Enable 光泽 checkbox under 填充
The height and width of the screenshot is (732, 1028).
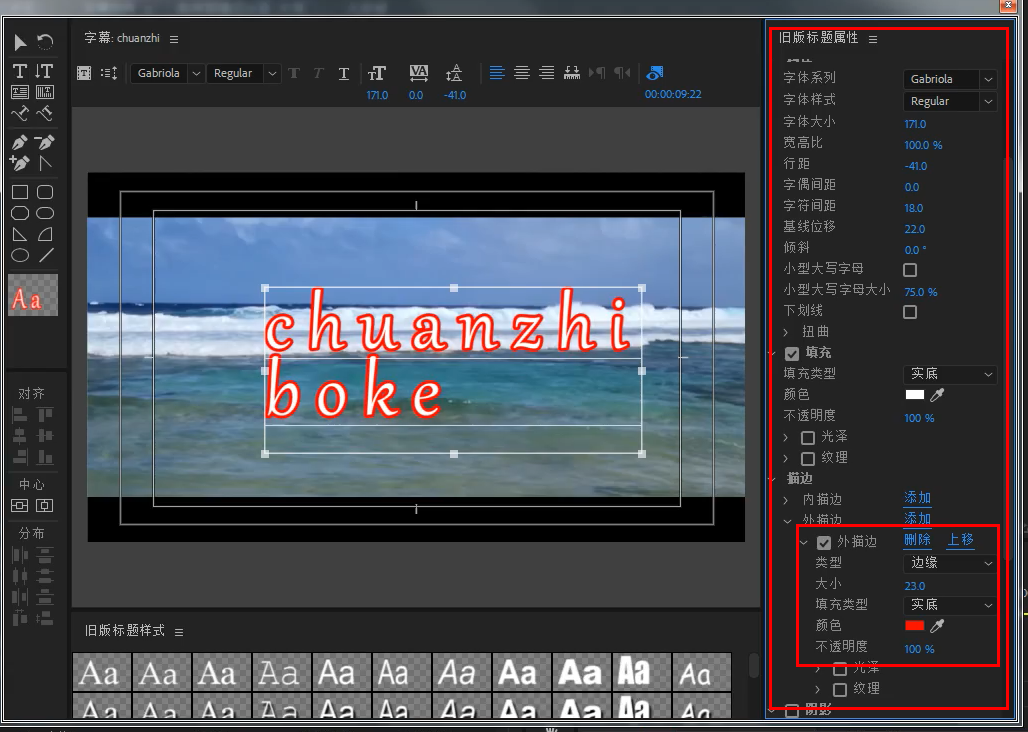click(808, 438)
